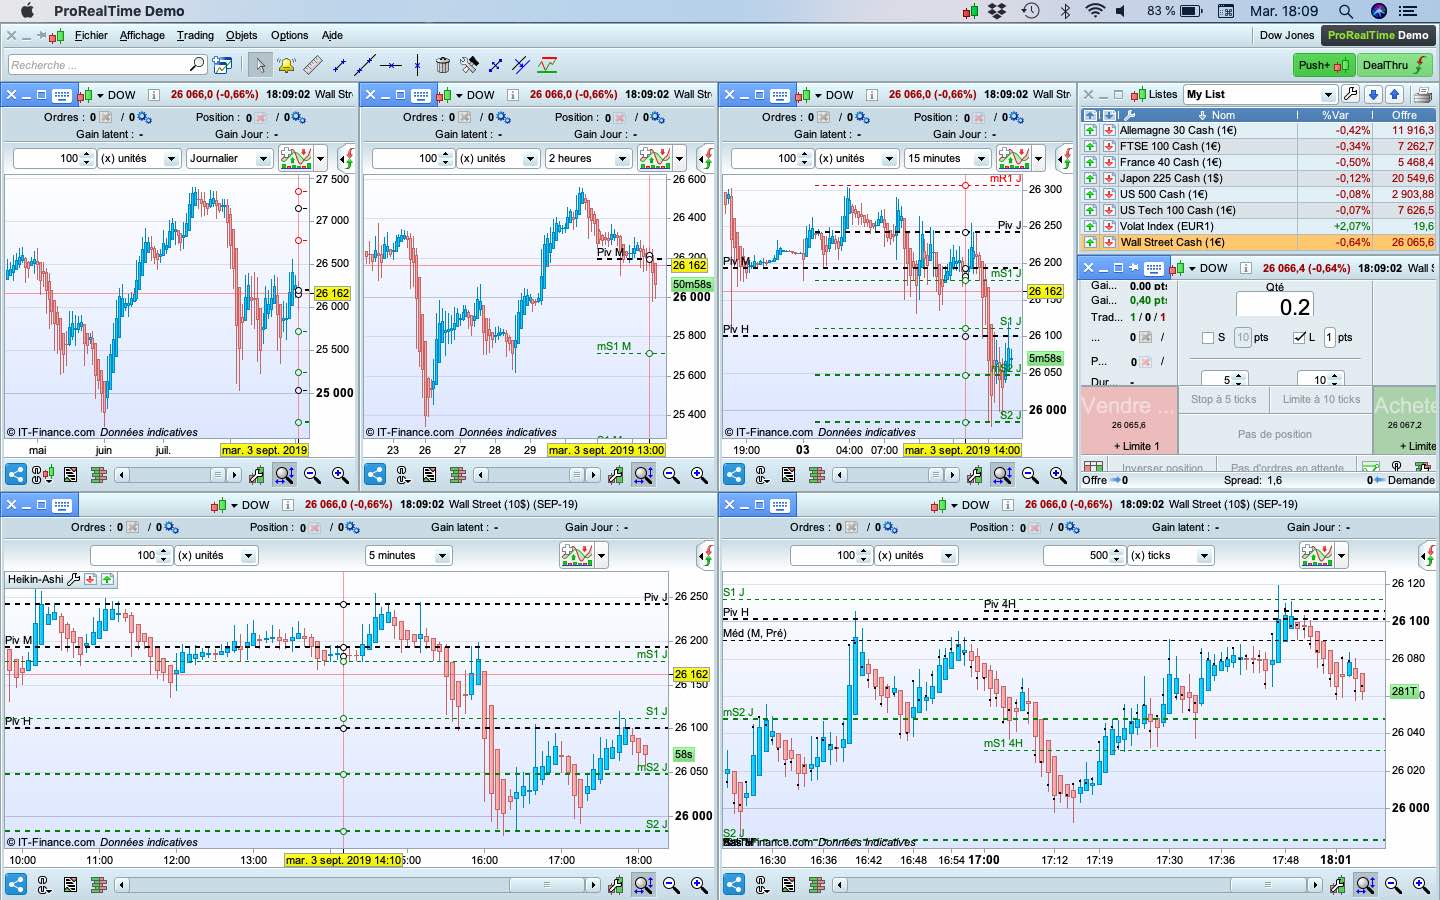Open the Fichier menu
Image resolution: width=1440 pixels, height=900 pixels.
(x=91, y=35)
